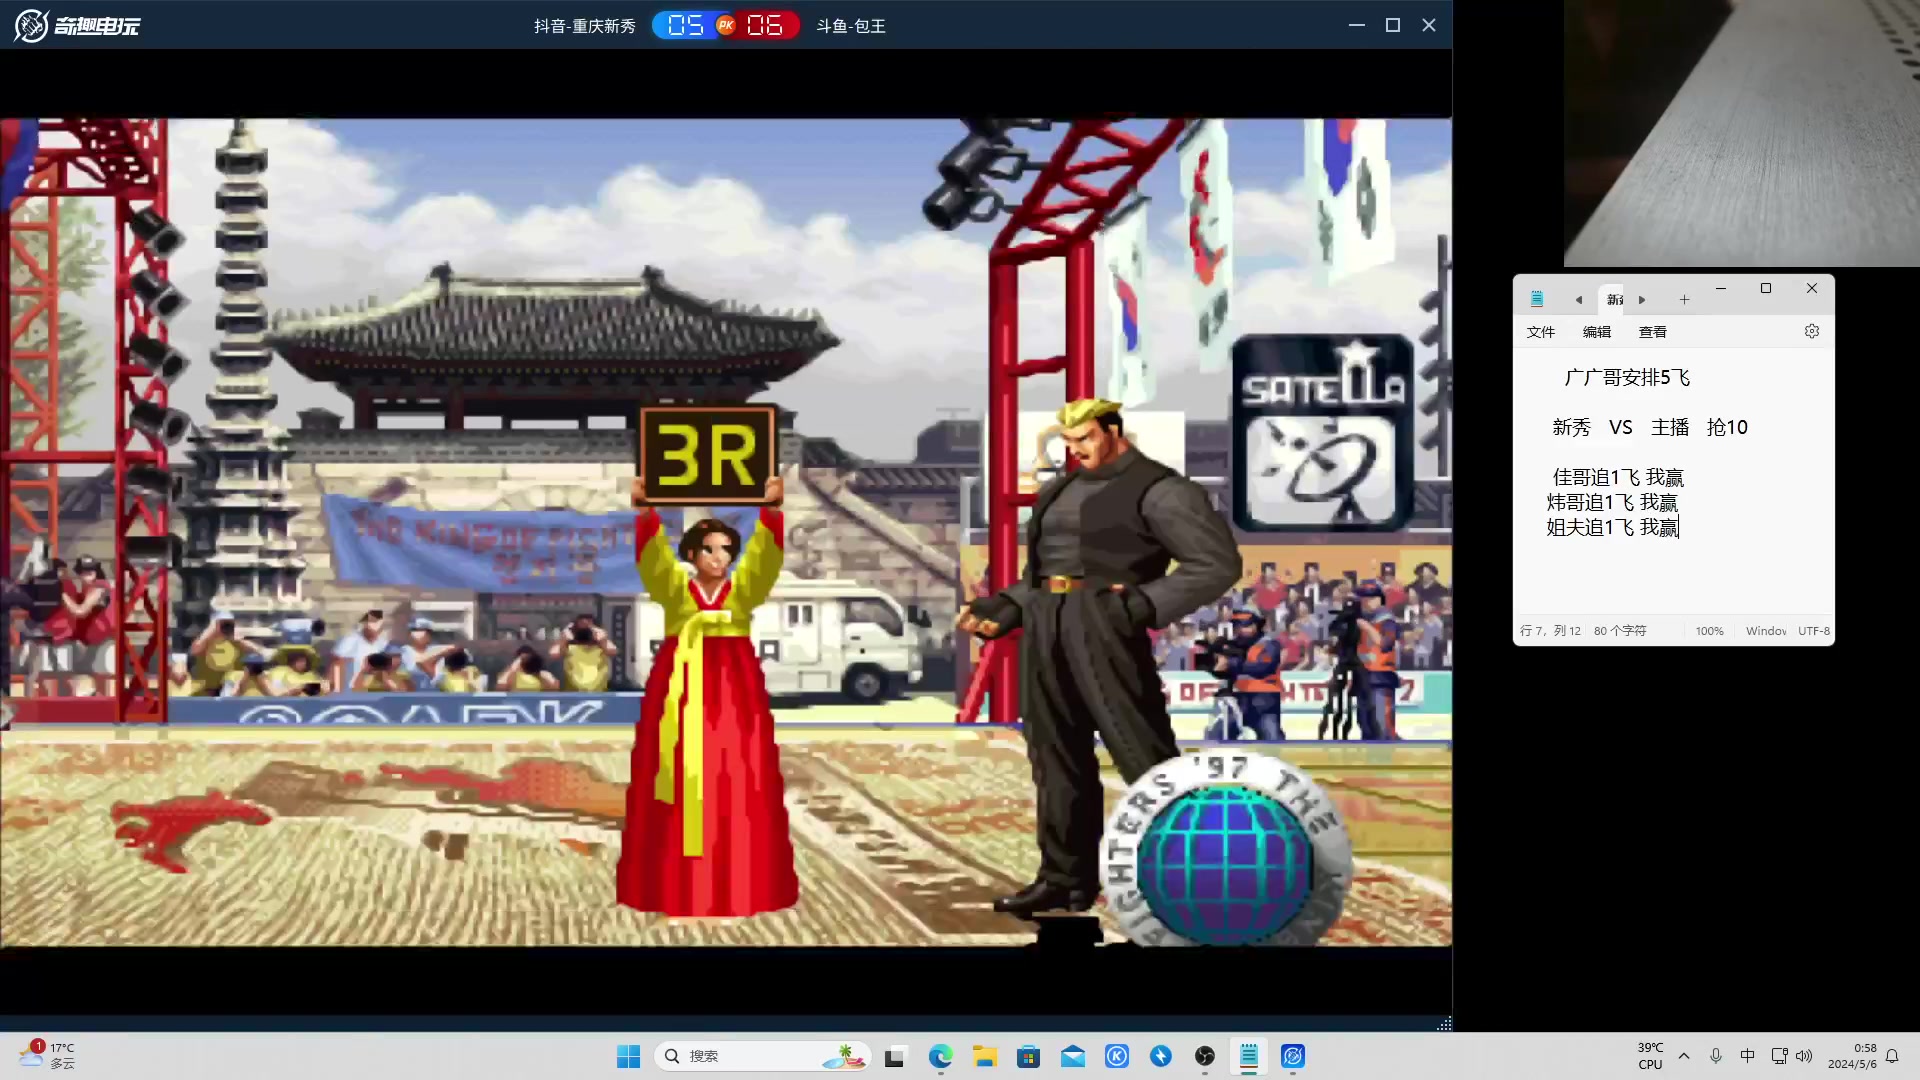Open the 文件 menu in Notepad
The height and width of the screenshot is (1080, 1920).
click(x=1541, y=332)
